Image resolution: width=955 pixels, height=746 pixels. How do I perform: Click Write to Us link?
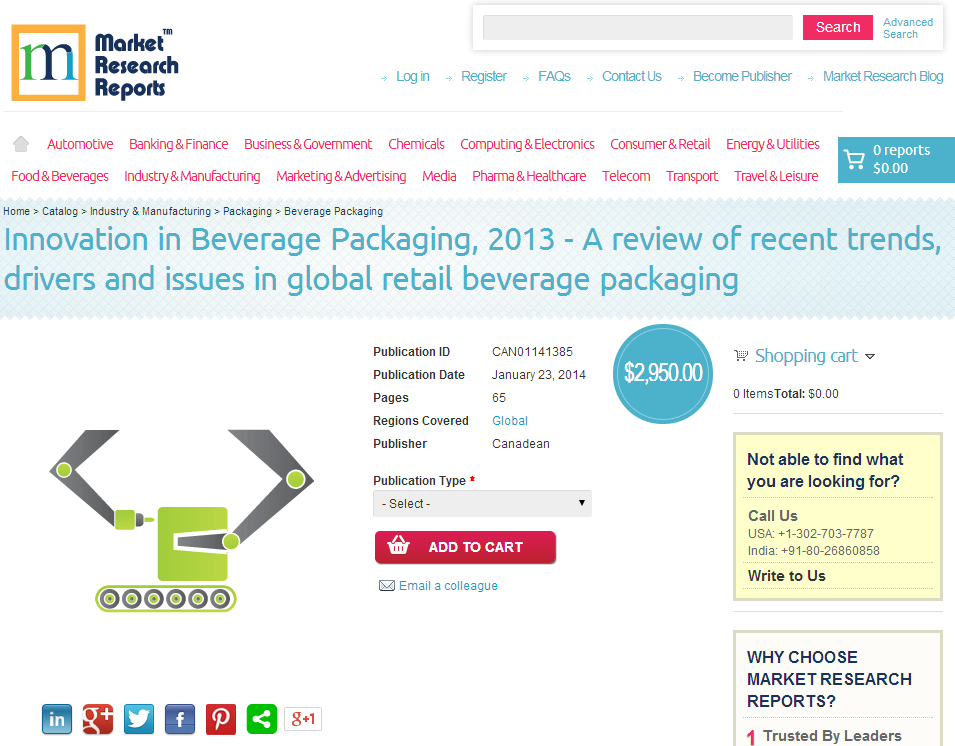786,576
